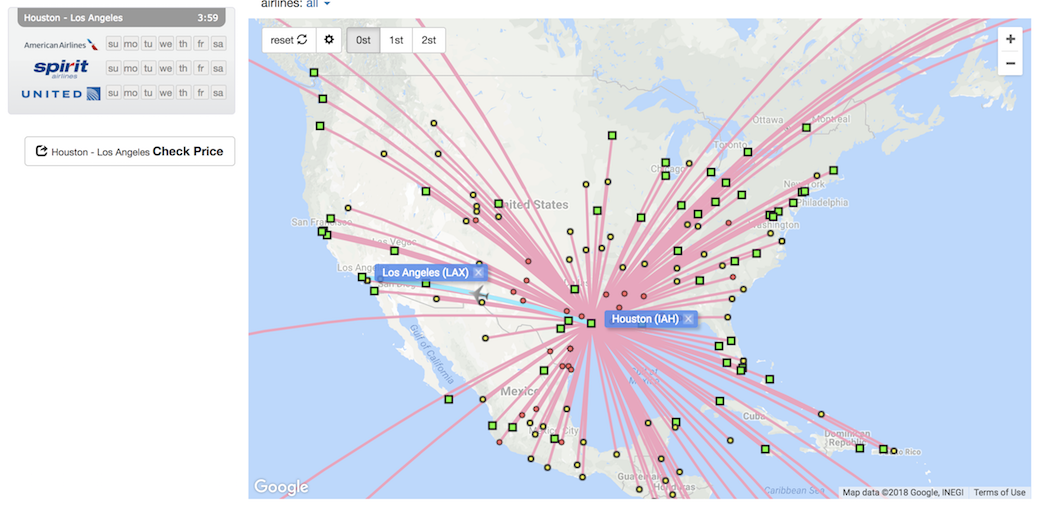
Task: Toggle Friday for Spirit Airlines
Action: pyautogui.click(x=201, y=68)
